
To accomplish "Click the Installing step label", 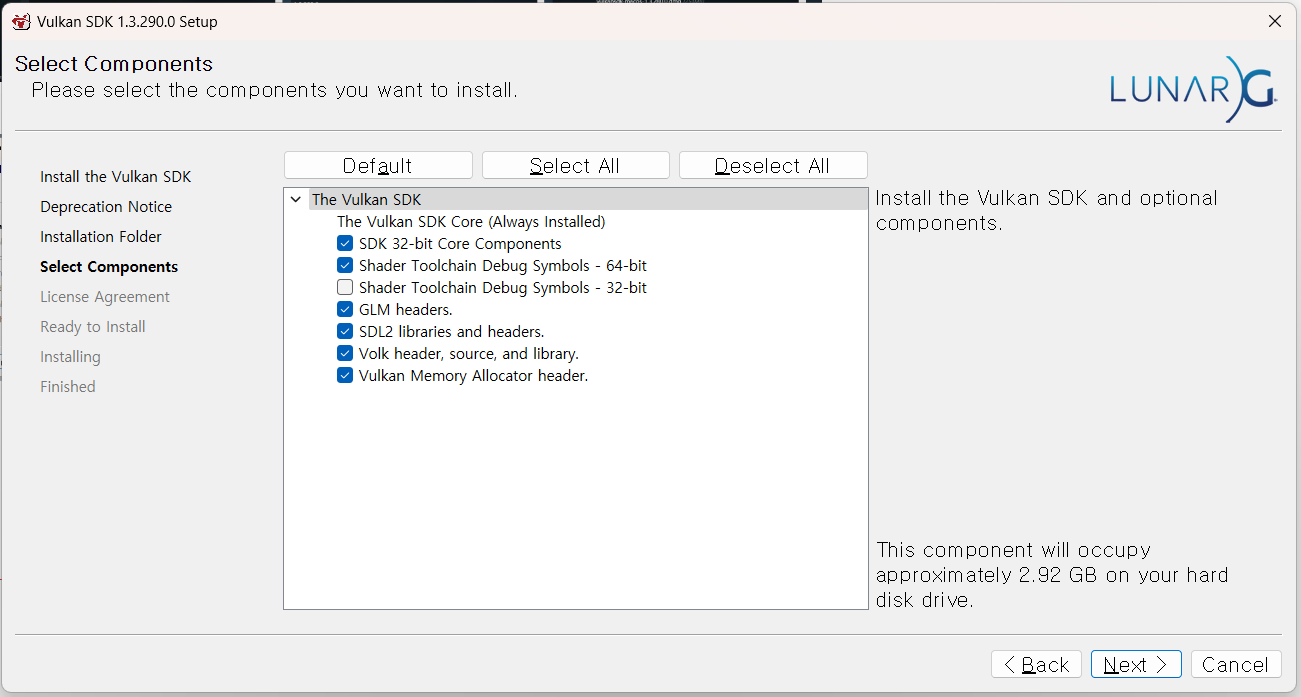I will tap(70, 356).
